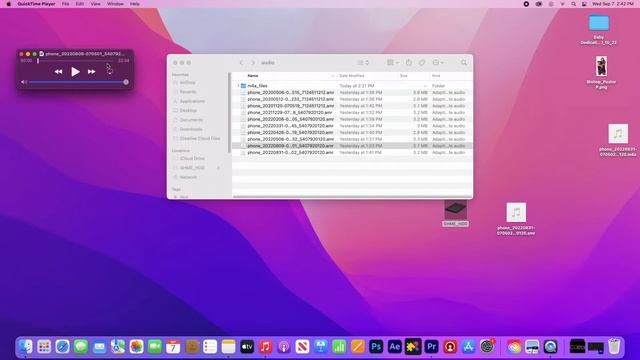640x360 pixels.
Task: Open Documents in the Finder sidebar
Action: (x=191, y=120)
